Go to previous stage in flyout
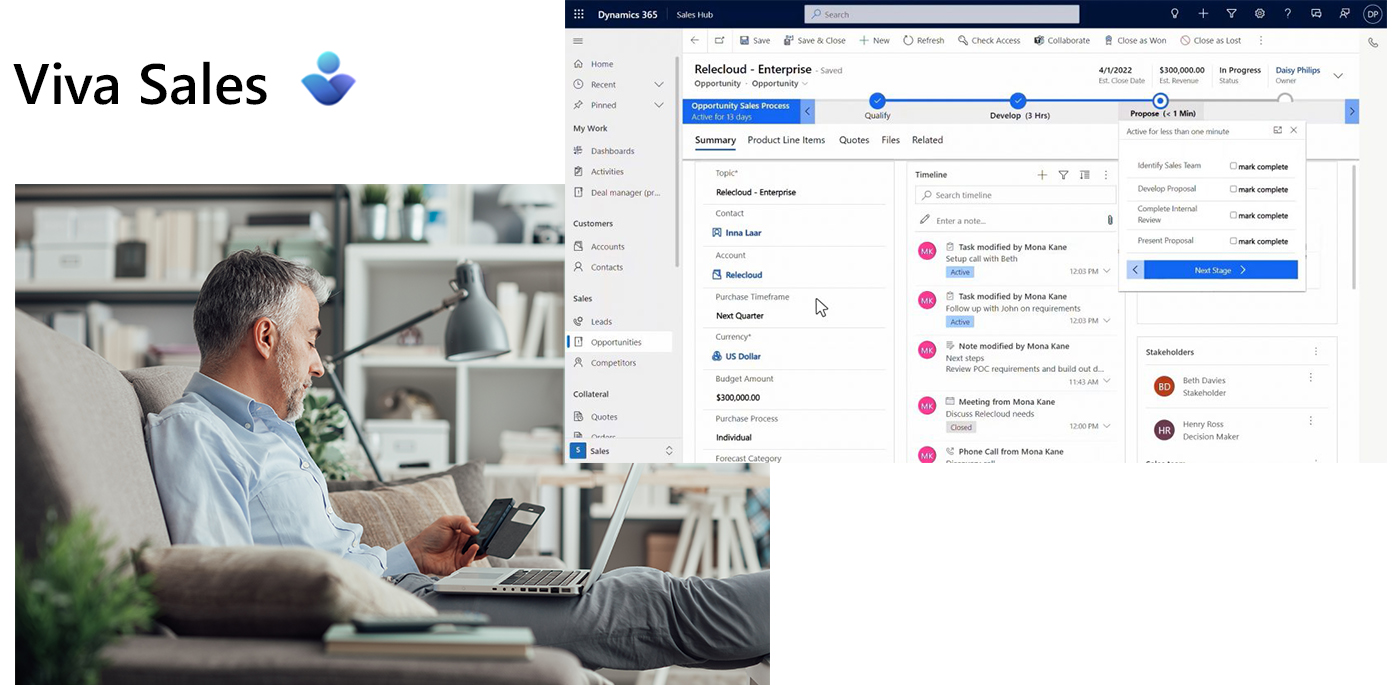This screenshot has width=1400, height=685. 1135,270
